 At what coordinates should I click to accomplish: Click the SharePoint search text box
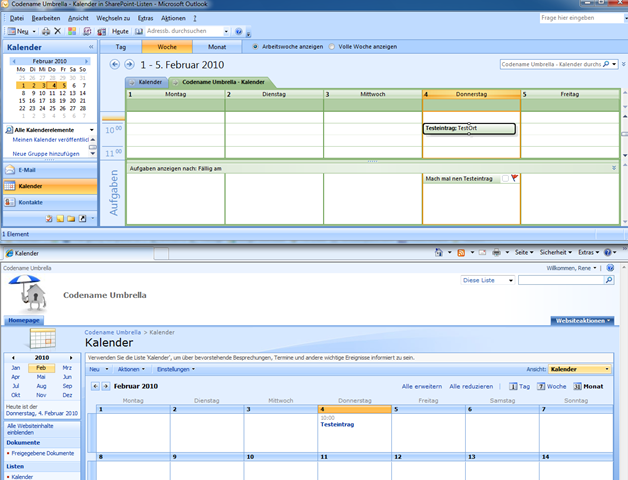tap(561, 280)
